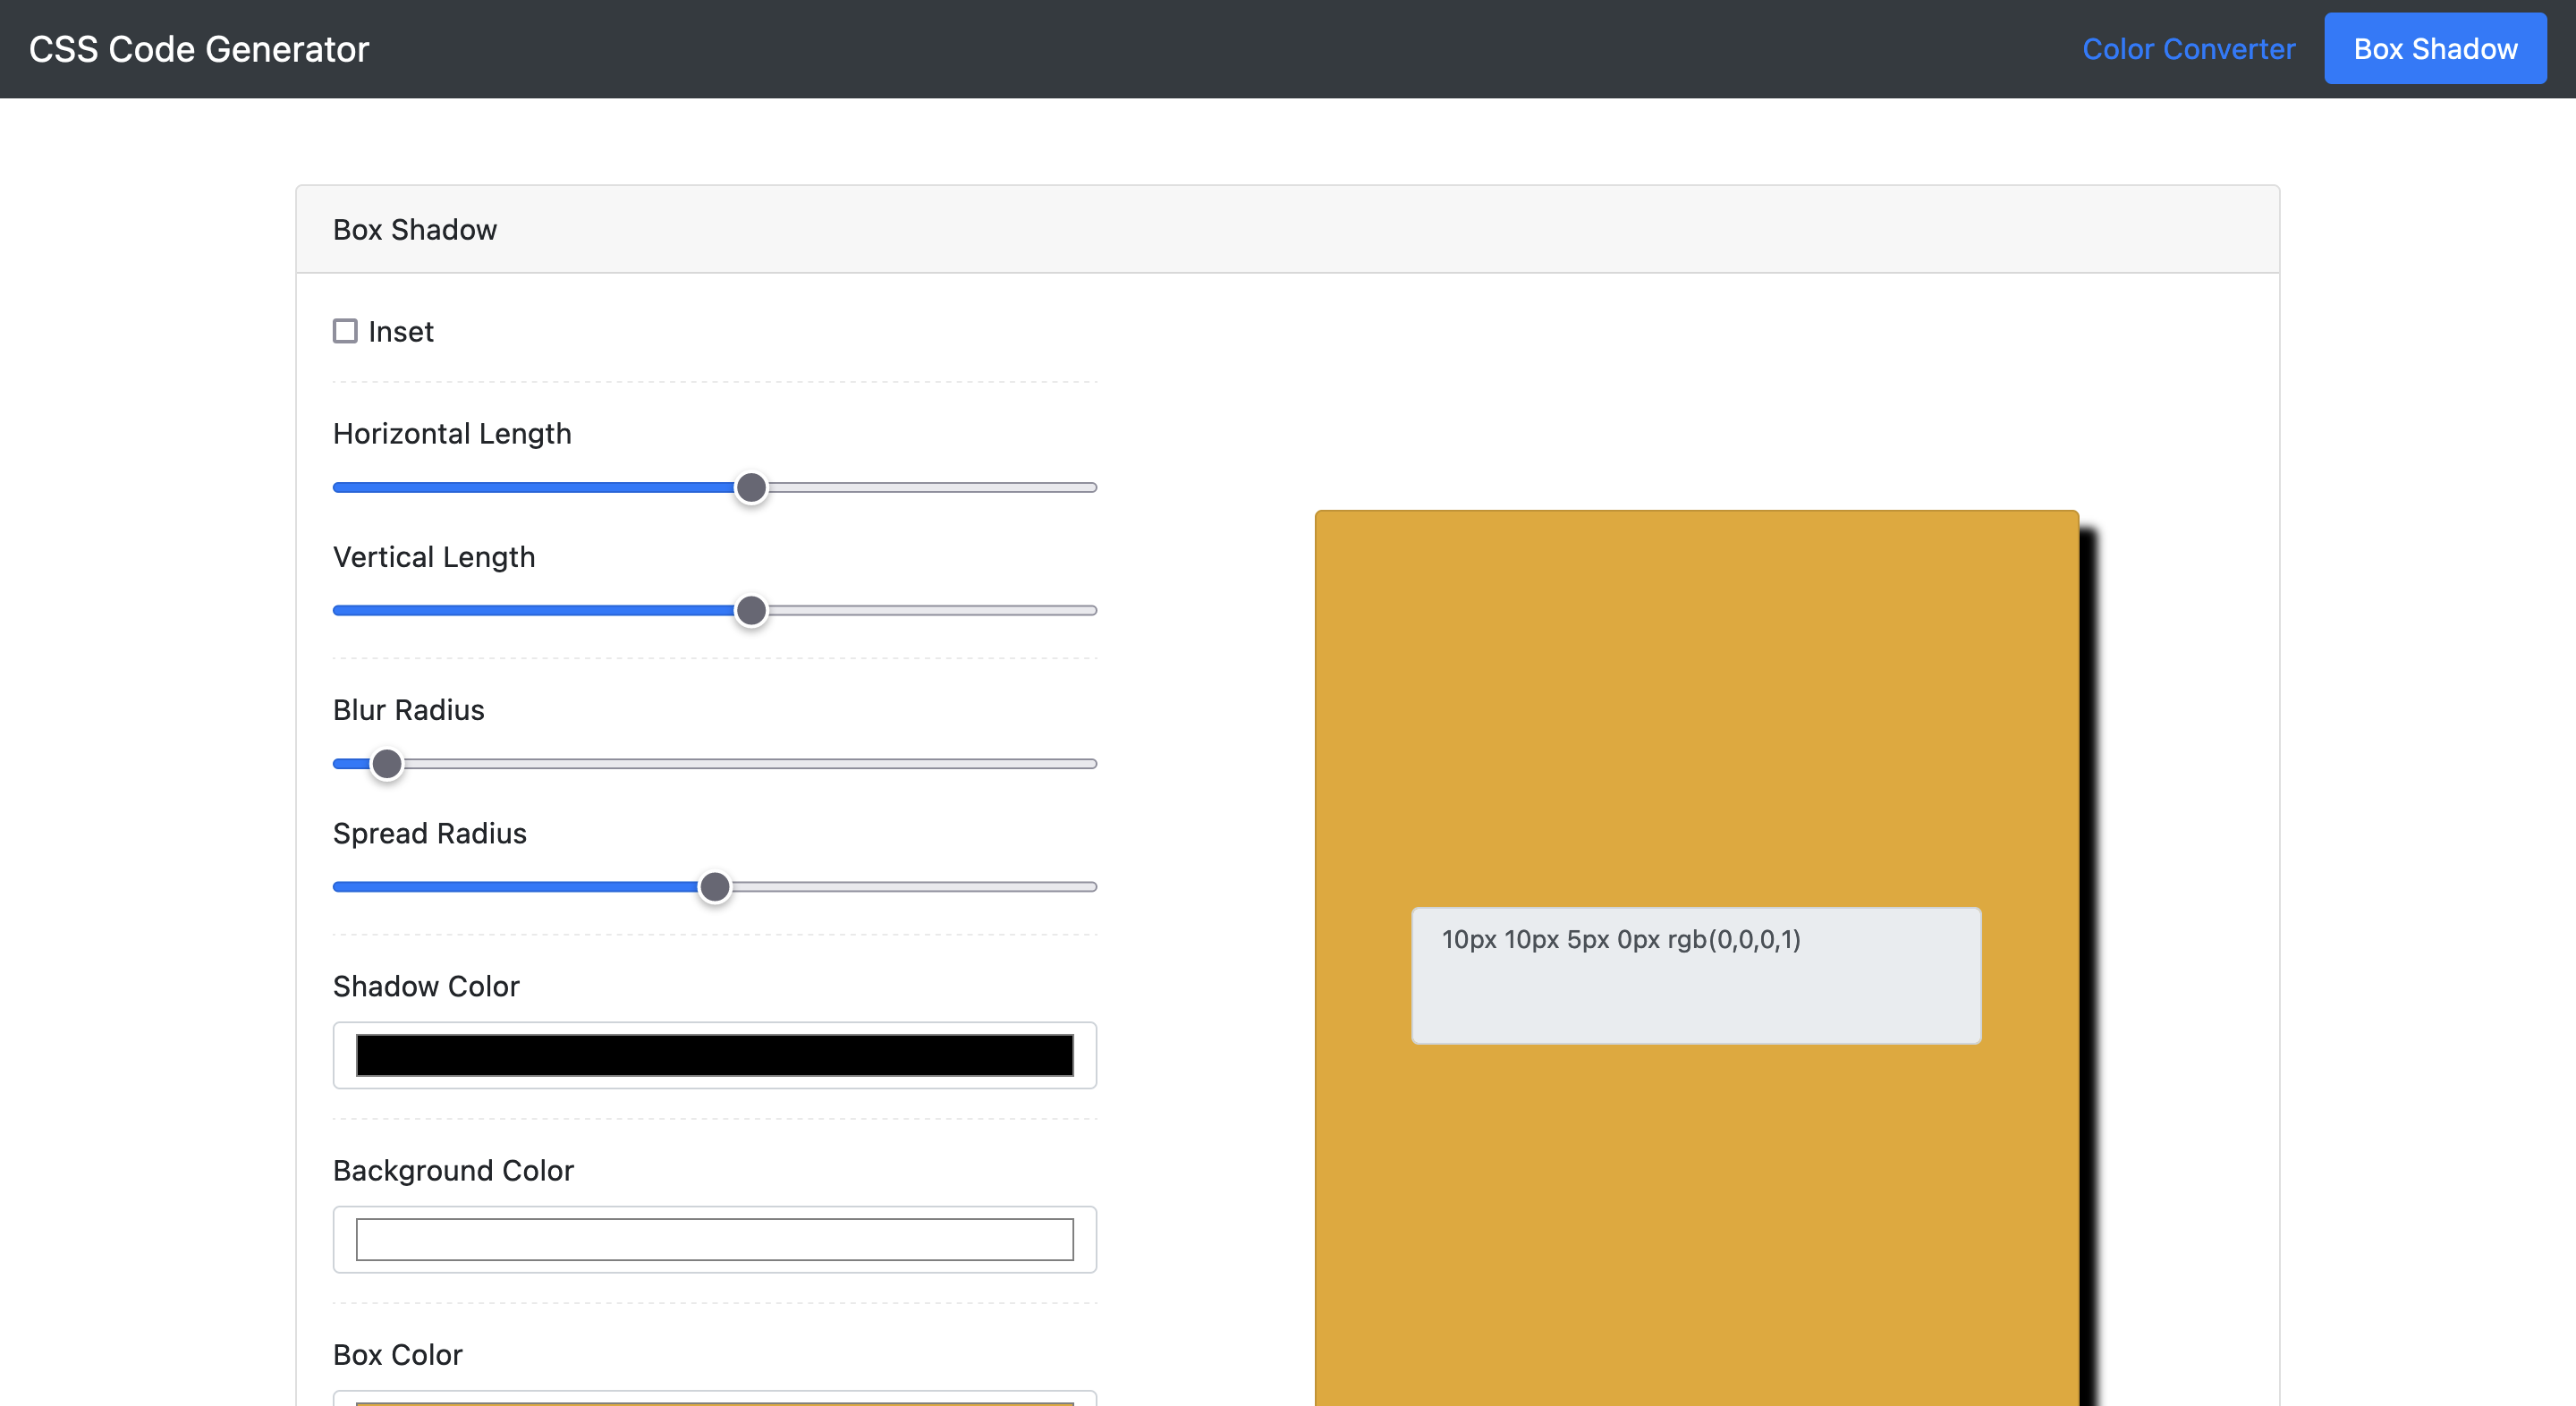This screenshot has height=1406, width=2576.
Task: Open the white Background Color picker
Action: (x=714, y=1239)
